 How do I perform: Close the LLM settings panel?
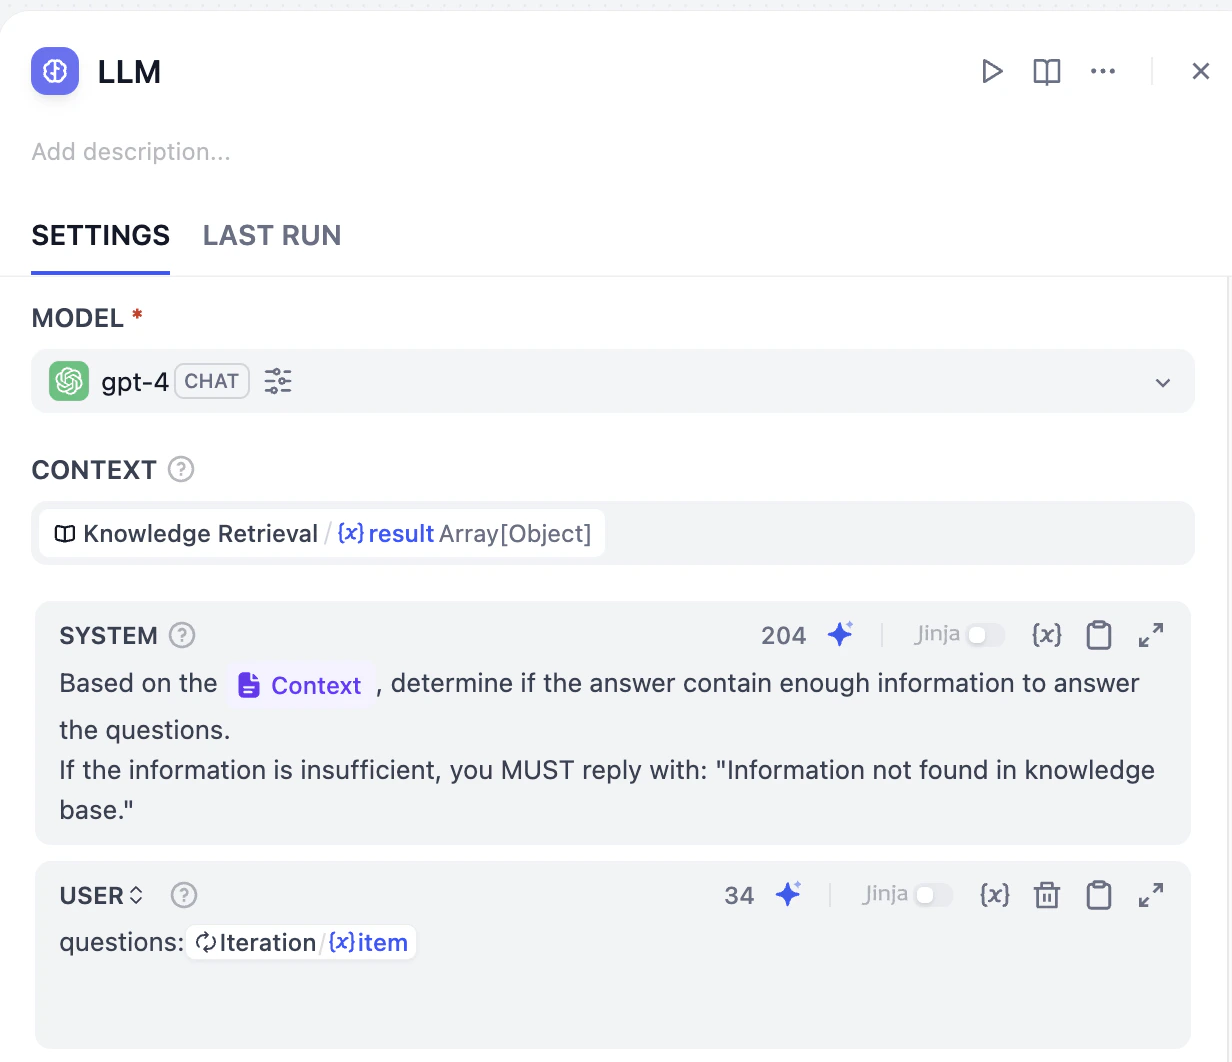click(x=1201, y=71)
